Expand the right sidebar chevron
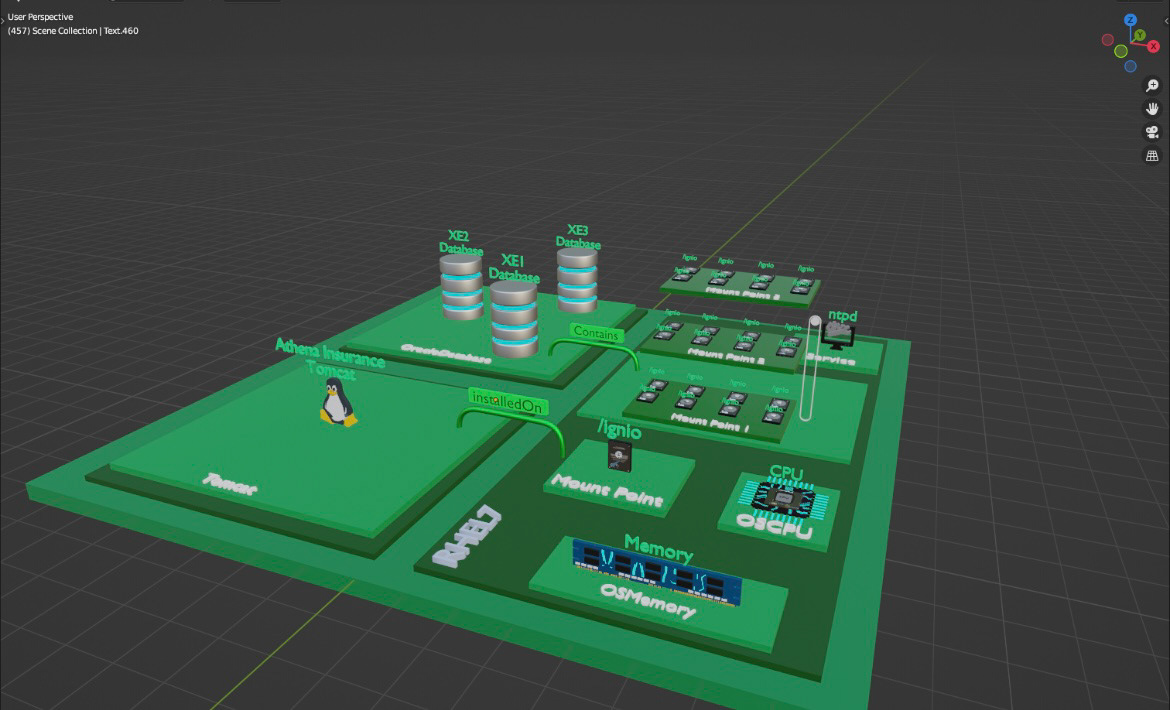 (1166, 21)
